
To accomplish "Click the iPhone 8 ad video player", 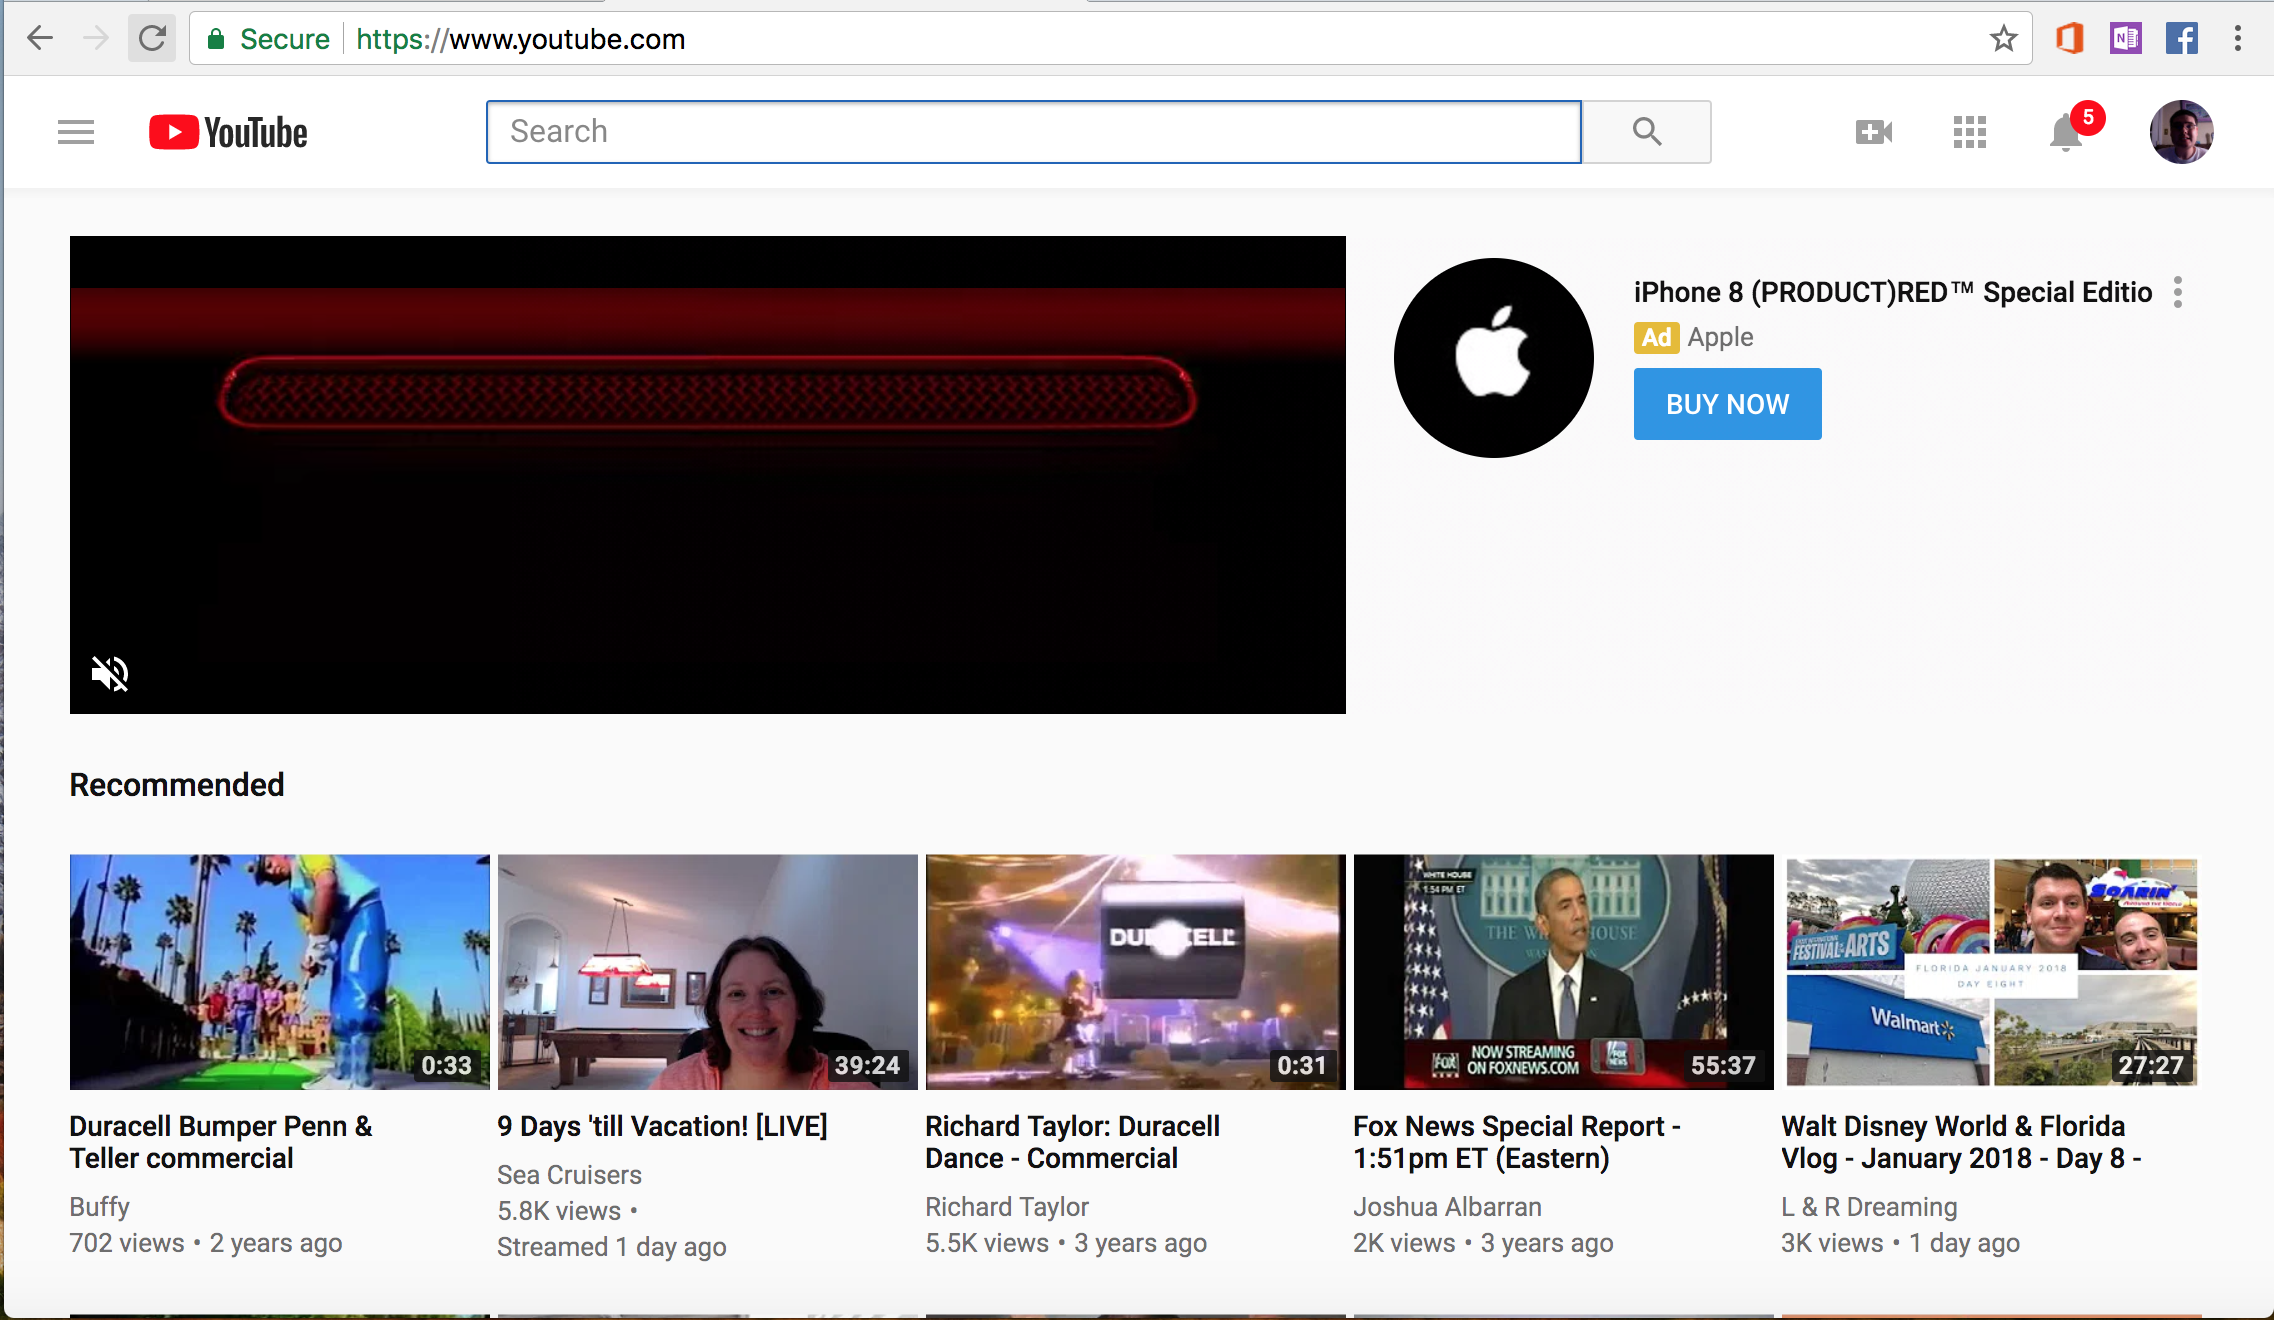I will tap(708, 475).
